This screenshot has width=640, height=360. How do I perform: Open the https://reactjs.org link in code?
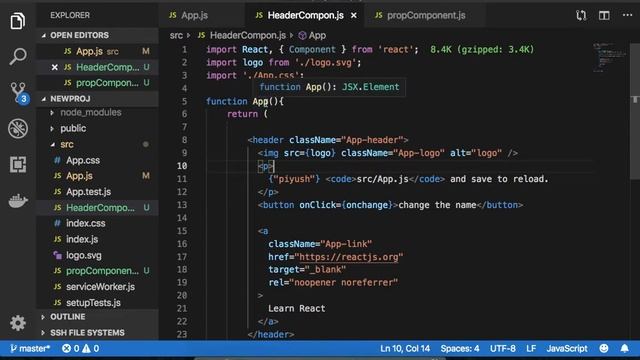tap(349, 257)
